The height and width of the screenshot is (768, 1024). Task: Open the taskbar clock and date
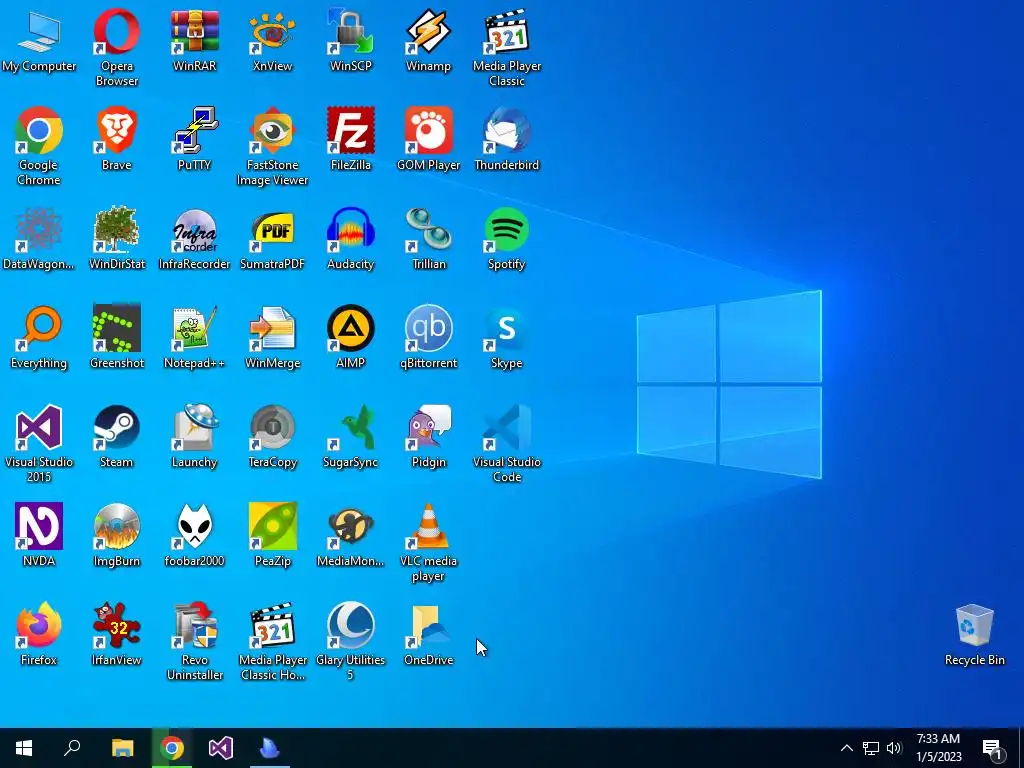(938, 748)
